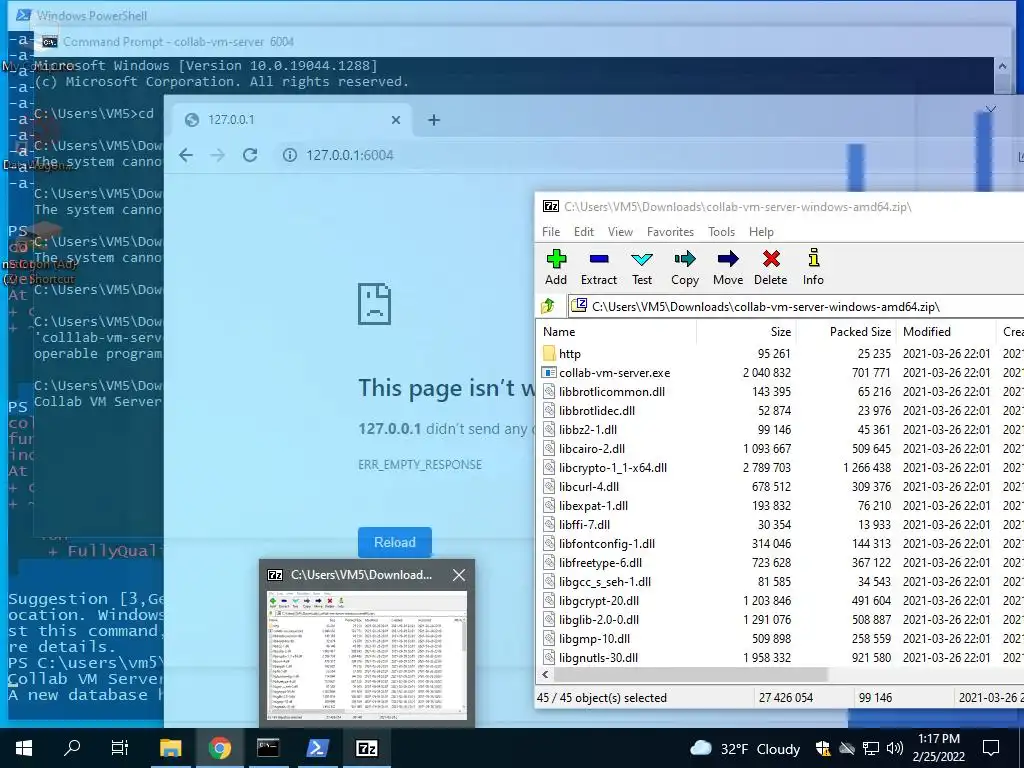
Task: Click the 7-Zip taskbar icon
Action: (x=366, y=748)
